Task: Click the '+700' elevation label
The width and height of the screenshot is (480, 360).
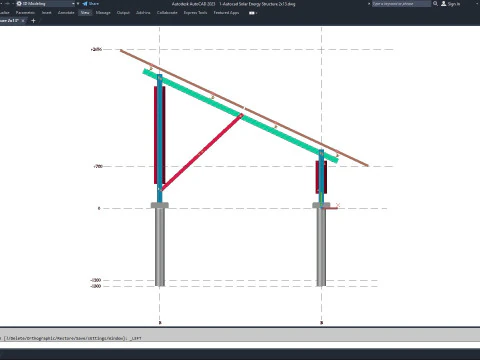Action: (x=98, y=166)
